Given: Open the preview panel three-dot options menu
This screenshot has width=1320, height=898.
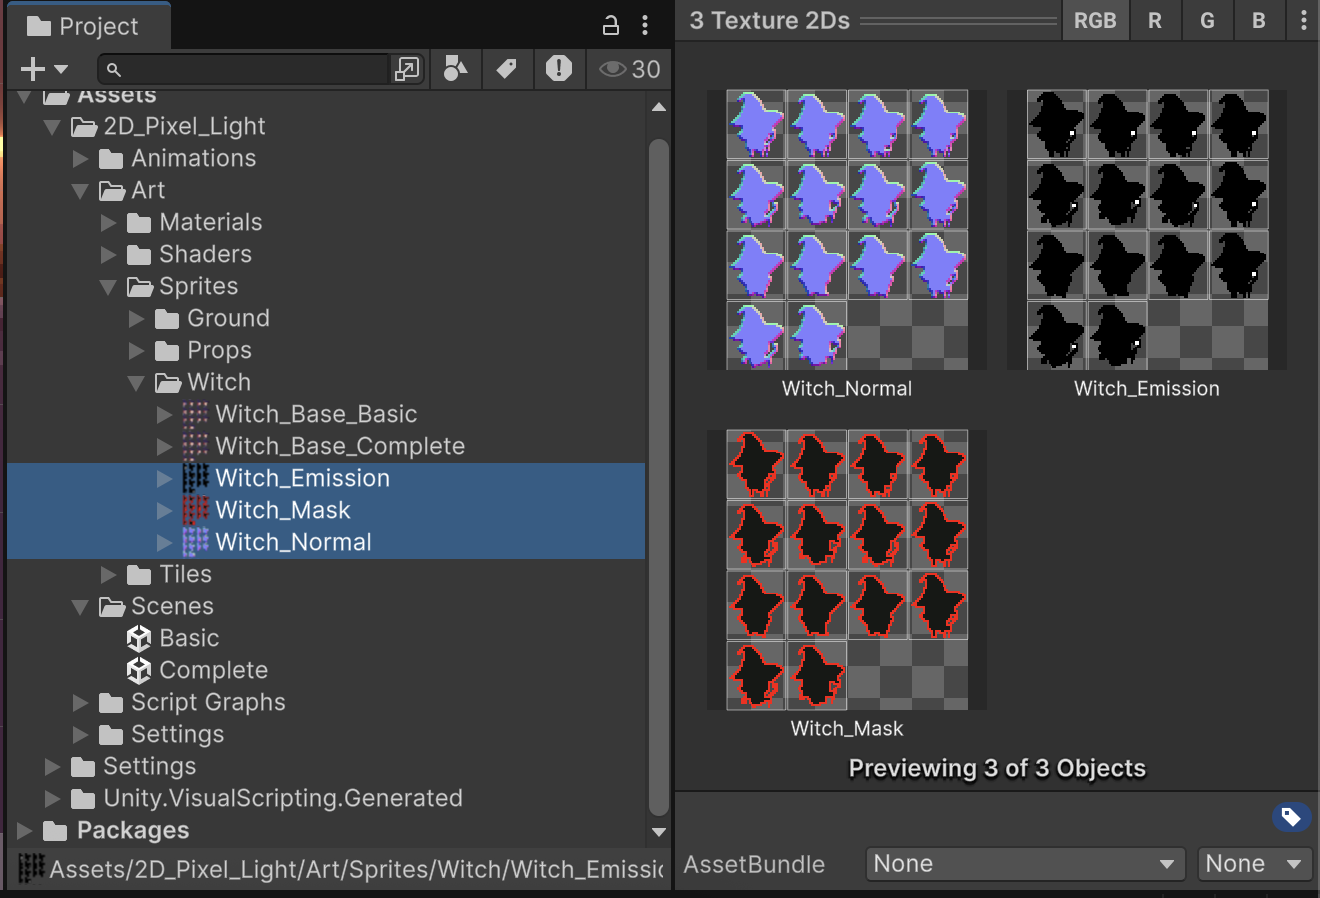Looking at the screenshot, I should pyautogui.click(x=1303, y=21).
